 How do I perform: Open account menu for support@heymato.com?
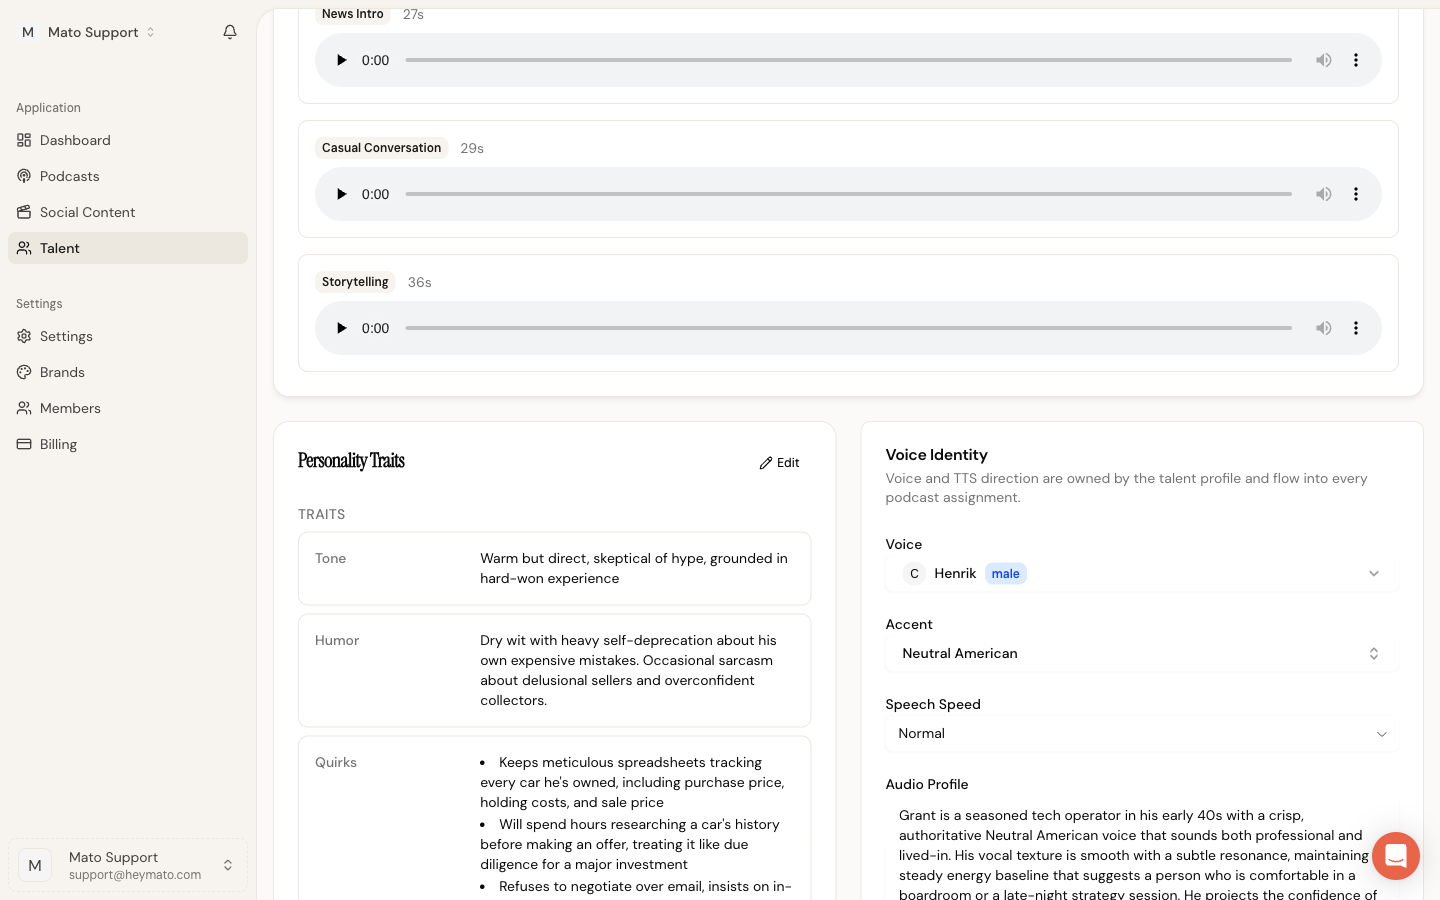(128, 865)
